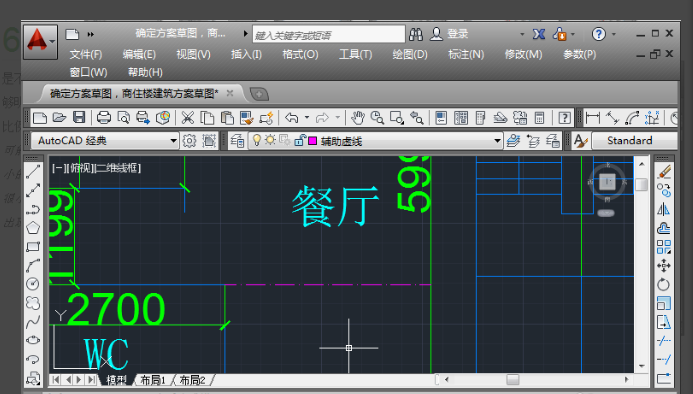Switch to the 布局1 layout tab

[x=153, y=380]
